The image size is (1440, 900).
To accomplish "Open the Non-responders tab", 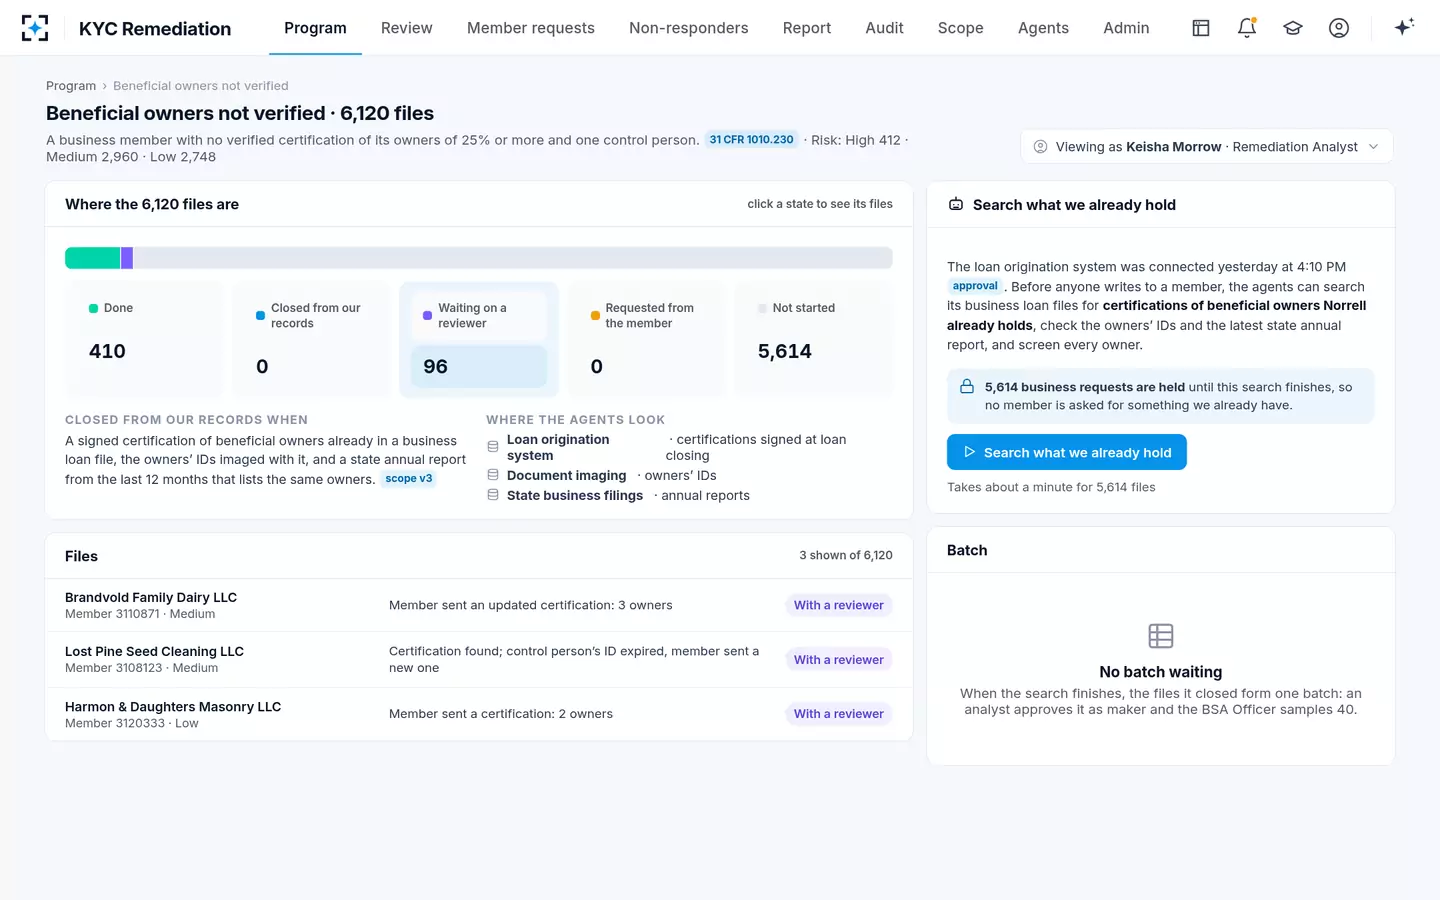I will (689, 28).
